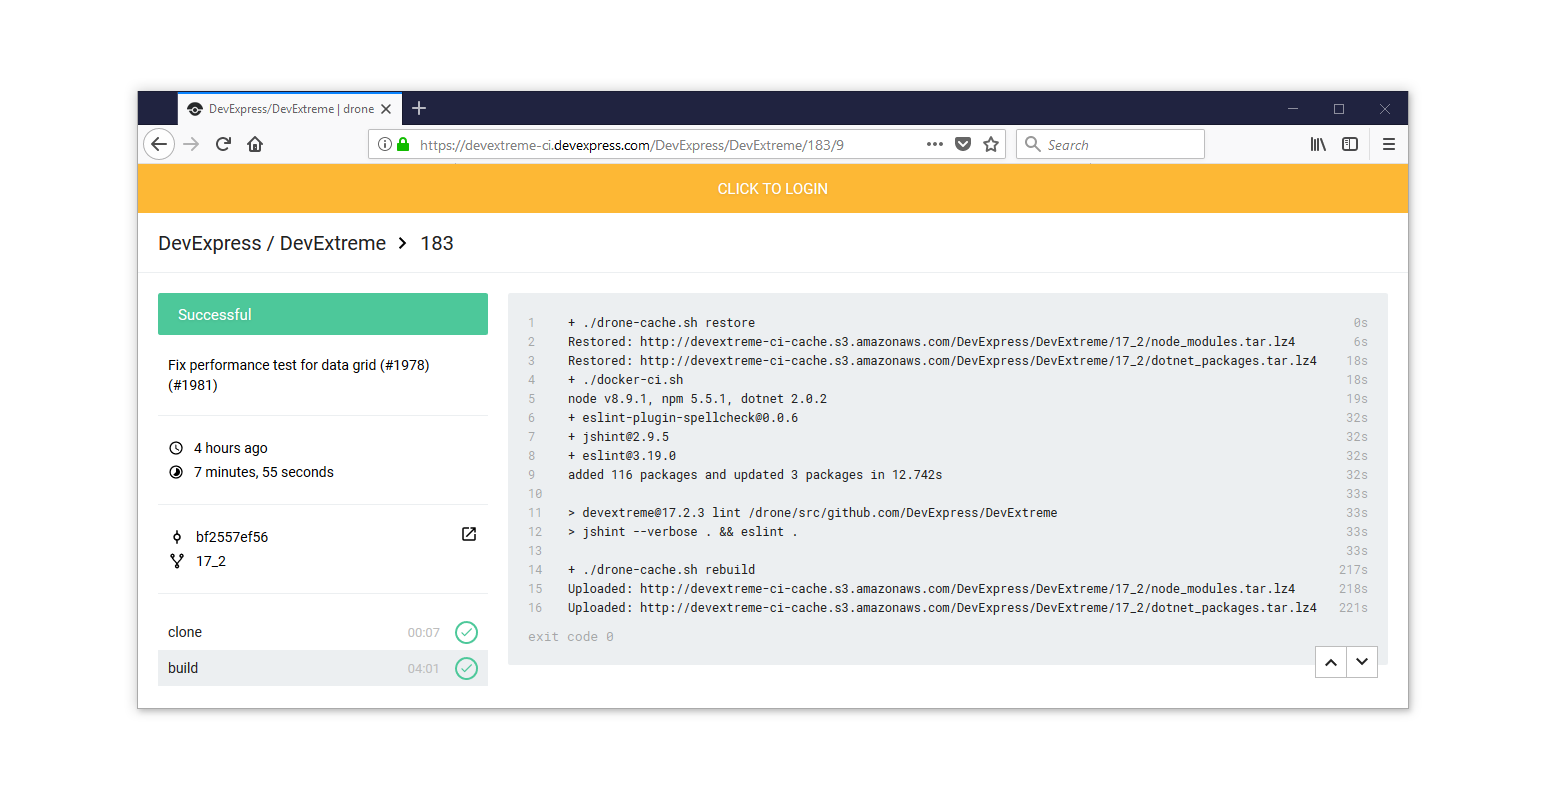Click Restored dotnet_packages.tar.lz4 log line

tap(942, 361)
